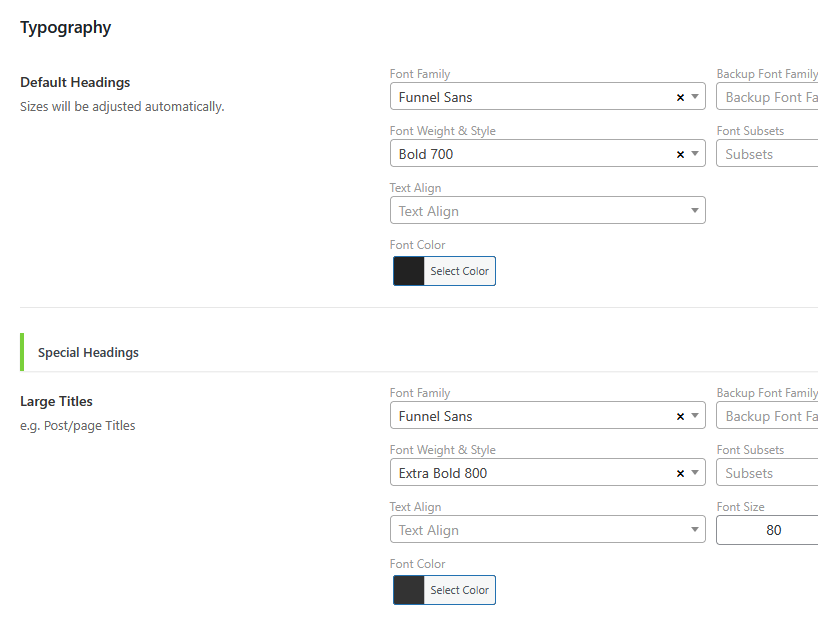Open Default Headings Font Family dropdown arrow
818x621 pixels.
point(695,97)
